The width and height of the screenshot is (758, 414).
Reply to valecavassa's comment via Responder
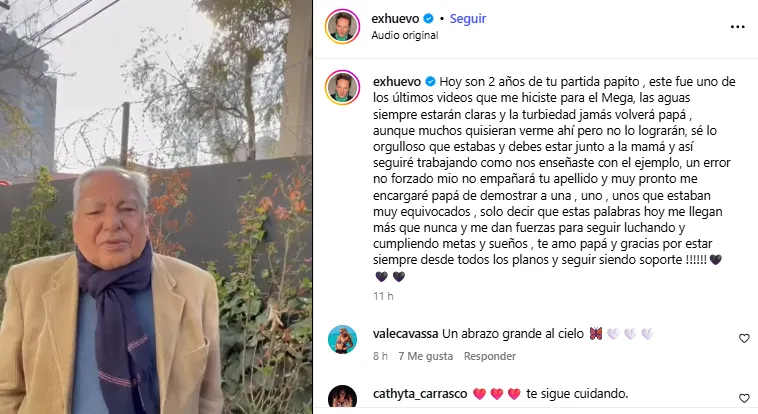coord(490,356)
